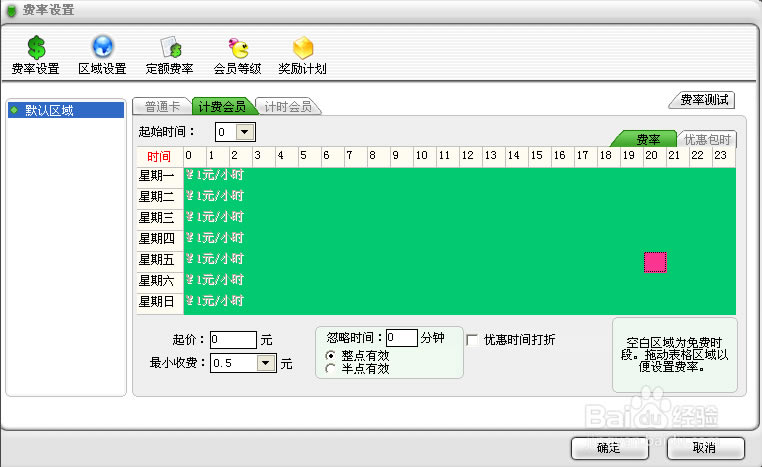Open 区域设置 globe icon
Viewport: 762px width, 467px height.
point(102,47)
